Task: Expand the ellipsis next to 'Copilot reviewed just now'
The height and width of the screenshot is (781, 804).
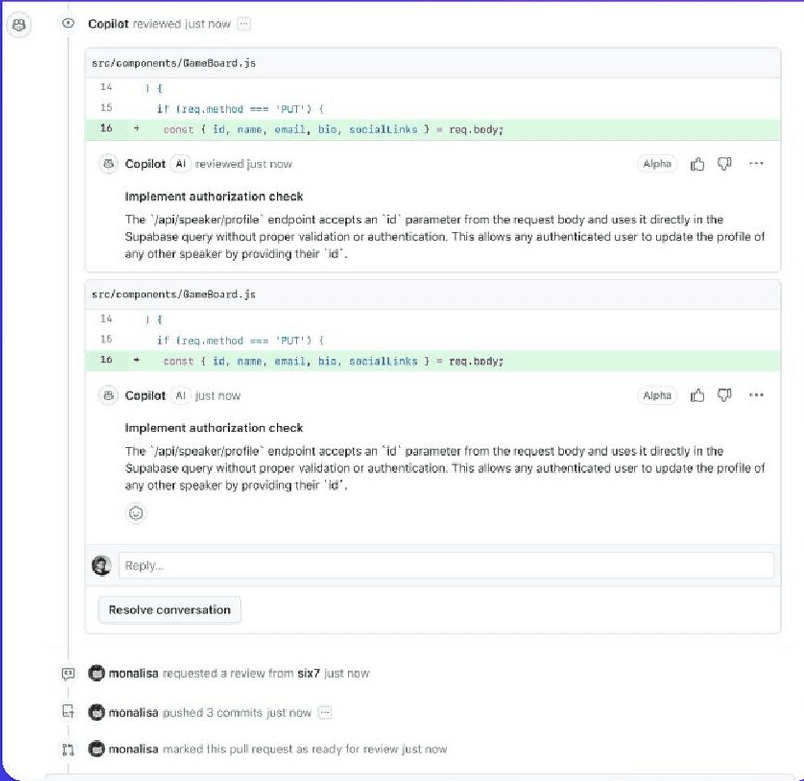Action: tap(244, 23)
